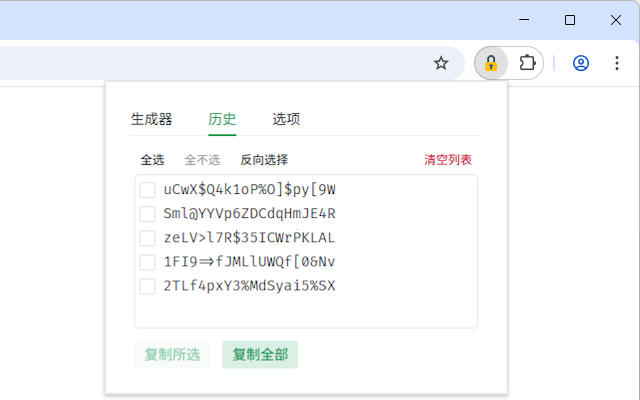This screenshot has width=640, height=400.
Task: Click password text 2TLf4pxY3%MdSyai5%SX
Action: (x=249, y=286)
